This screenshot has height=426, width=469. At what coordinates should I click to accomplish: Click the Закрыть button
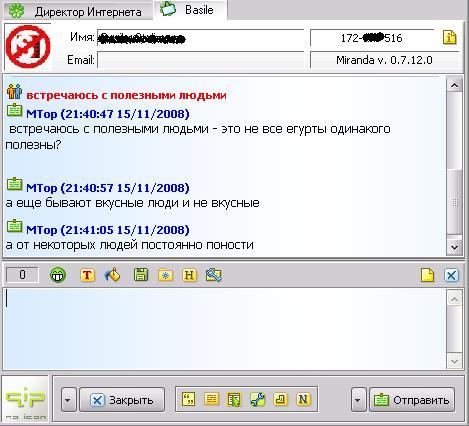click(x=122, y=400)
